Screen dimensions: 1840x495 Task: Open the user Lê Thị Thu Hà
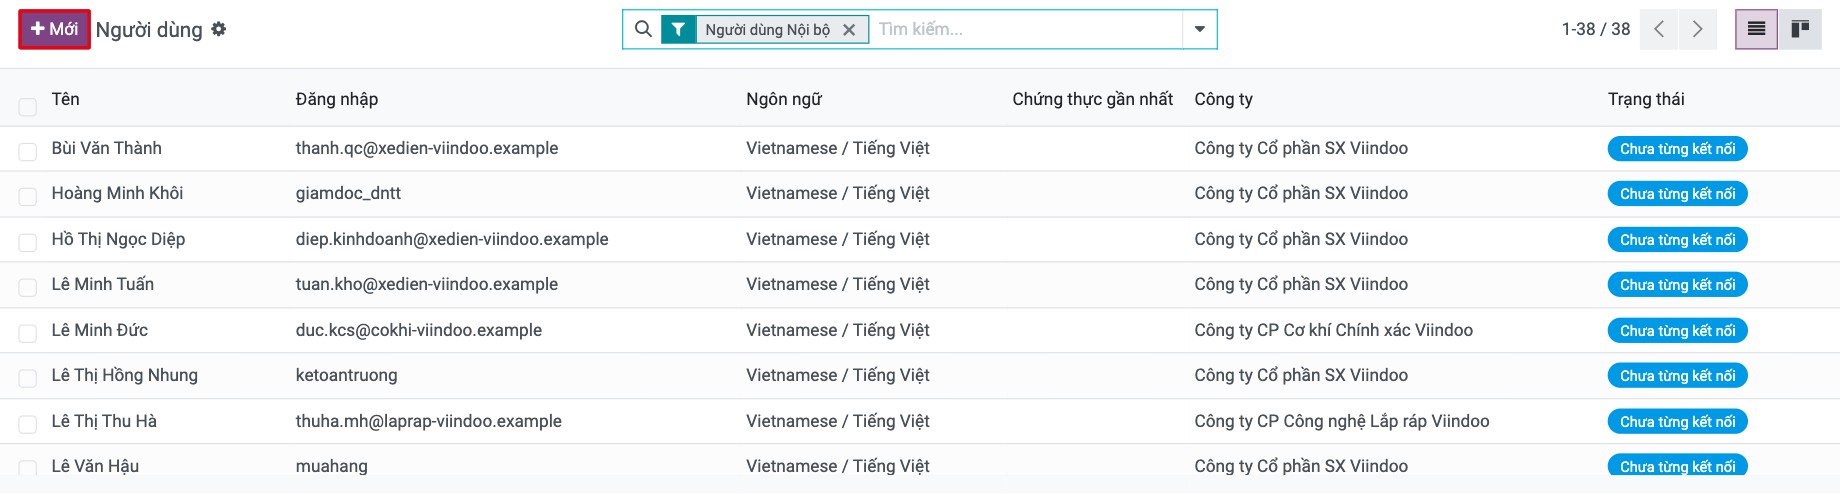tap(104, 421)
